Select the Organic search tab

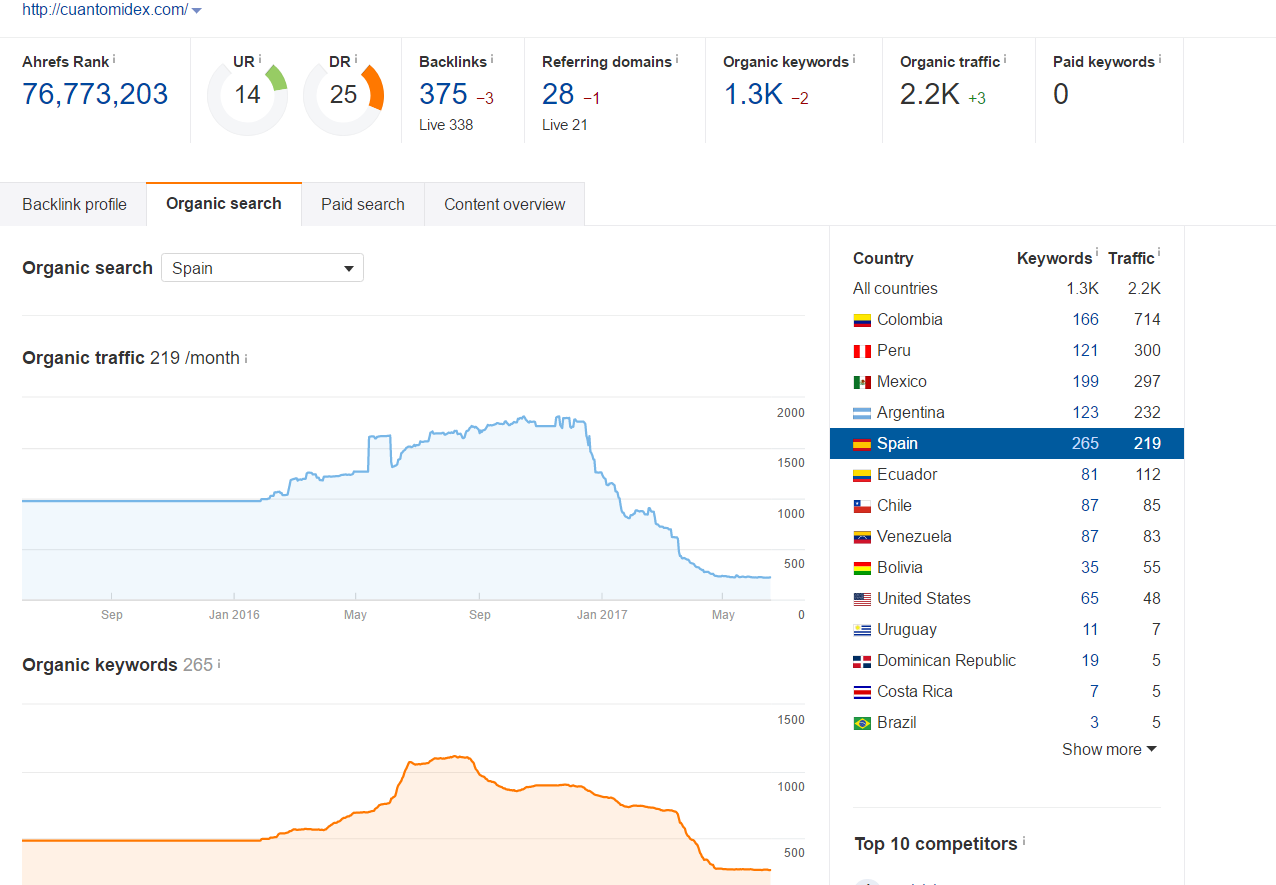click(224, 204)
